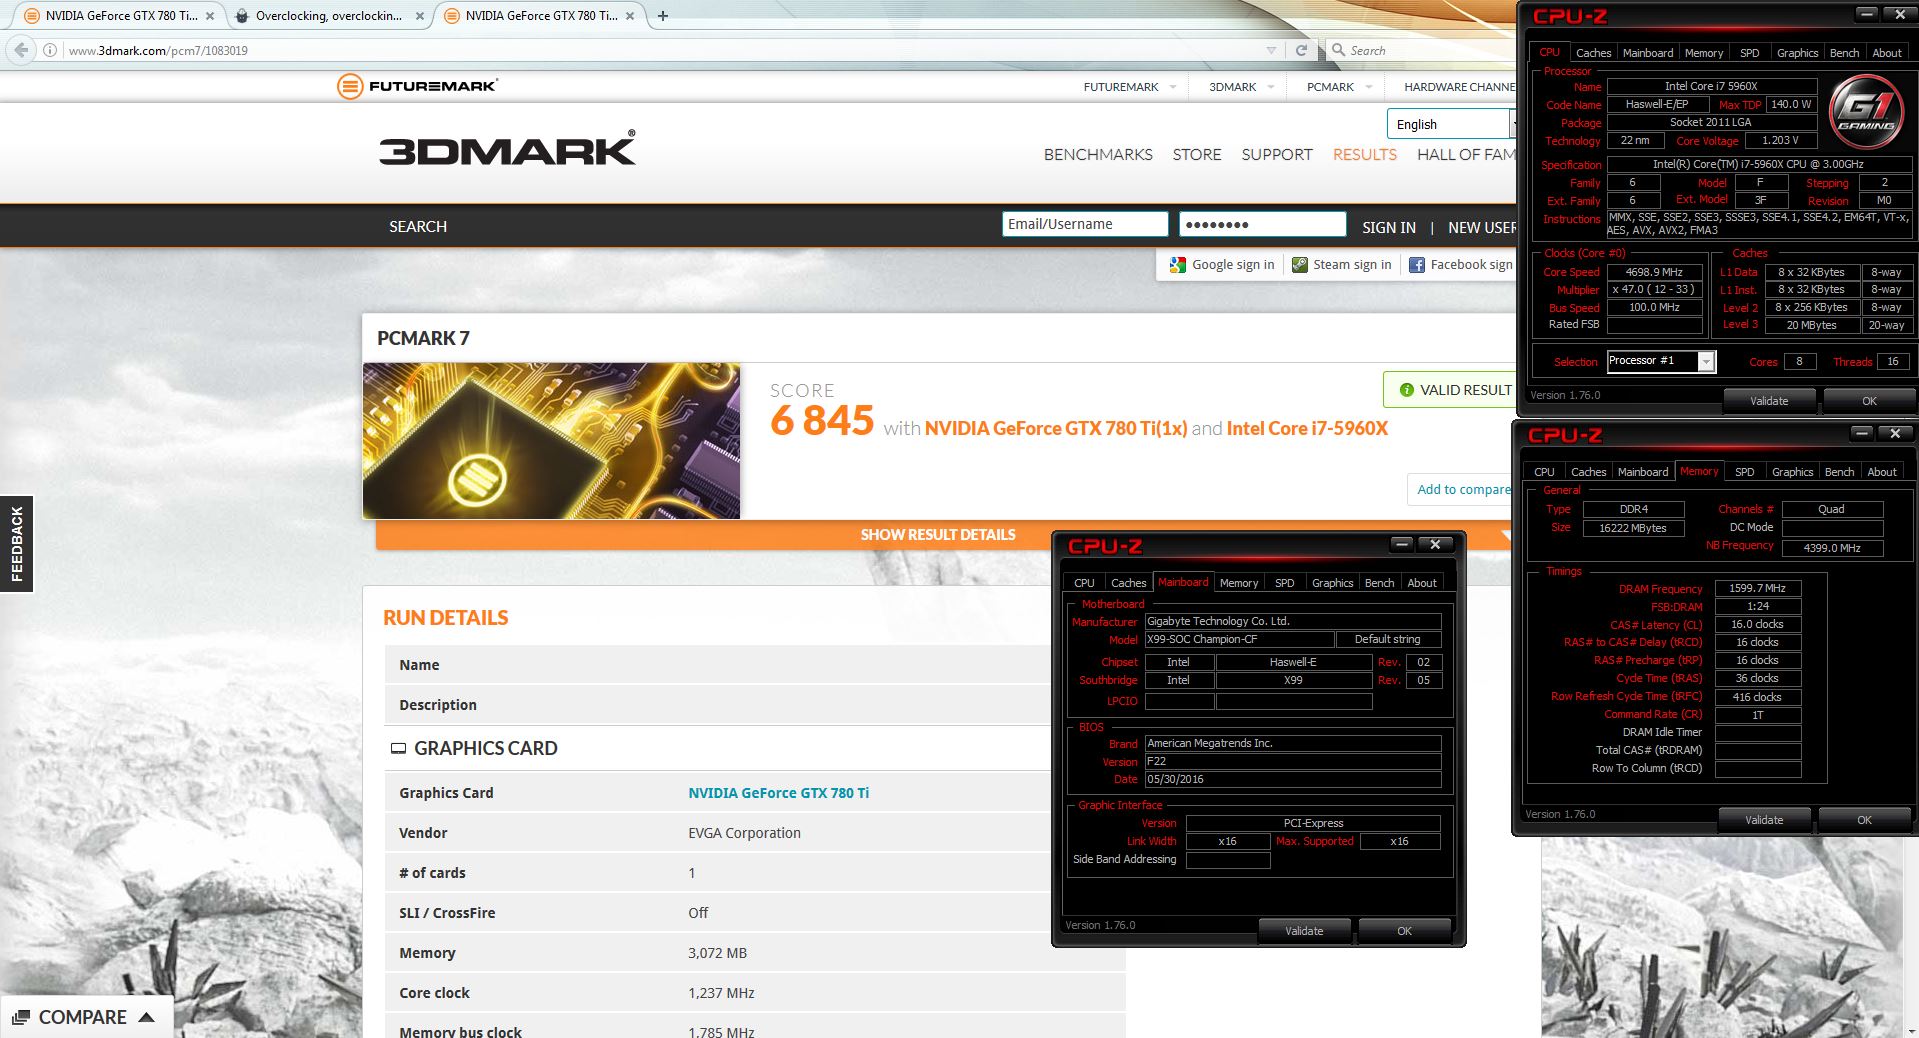Open the Processor #1 selection dropdown
The width and height of the screenshot is (1919, 1038).
(1661, 361)
